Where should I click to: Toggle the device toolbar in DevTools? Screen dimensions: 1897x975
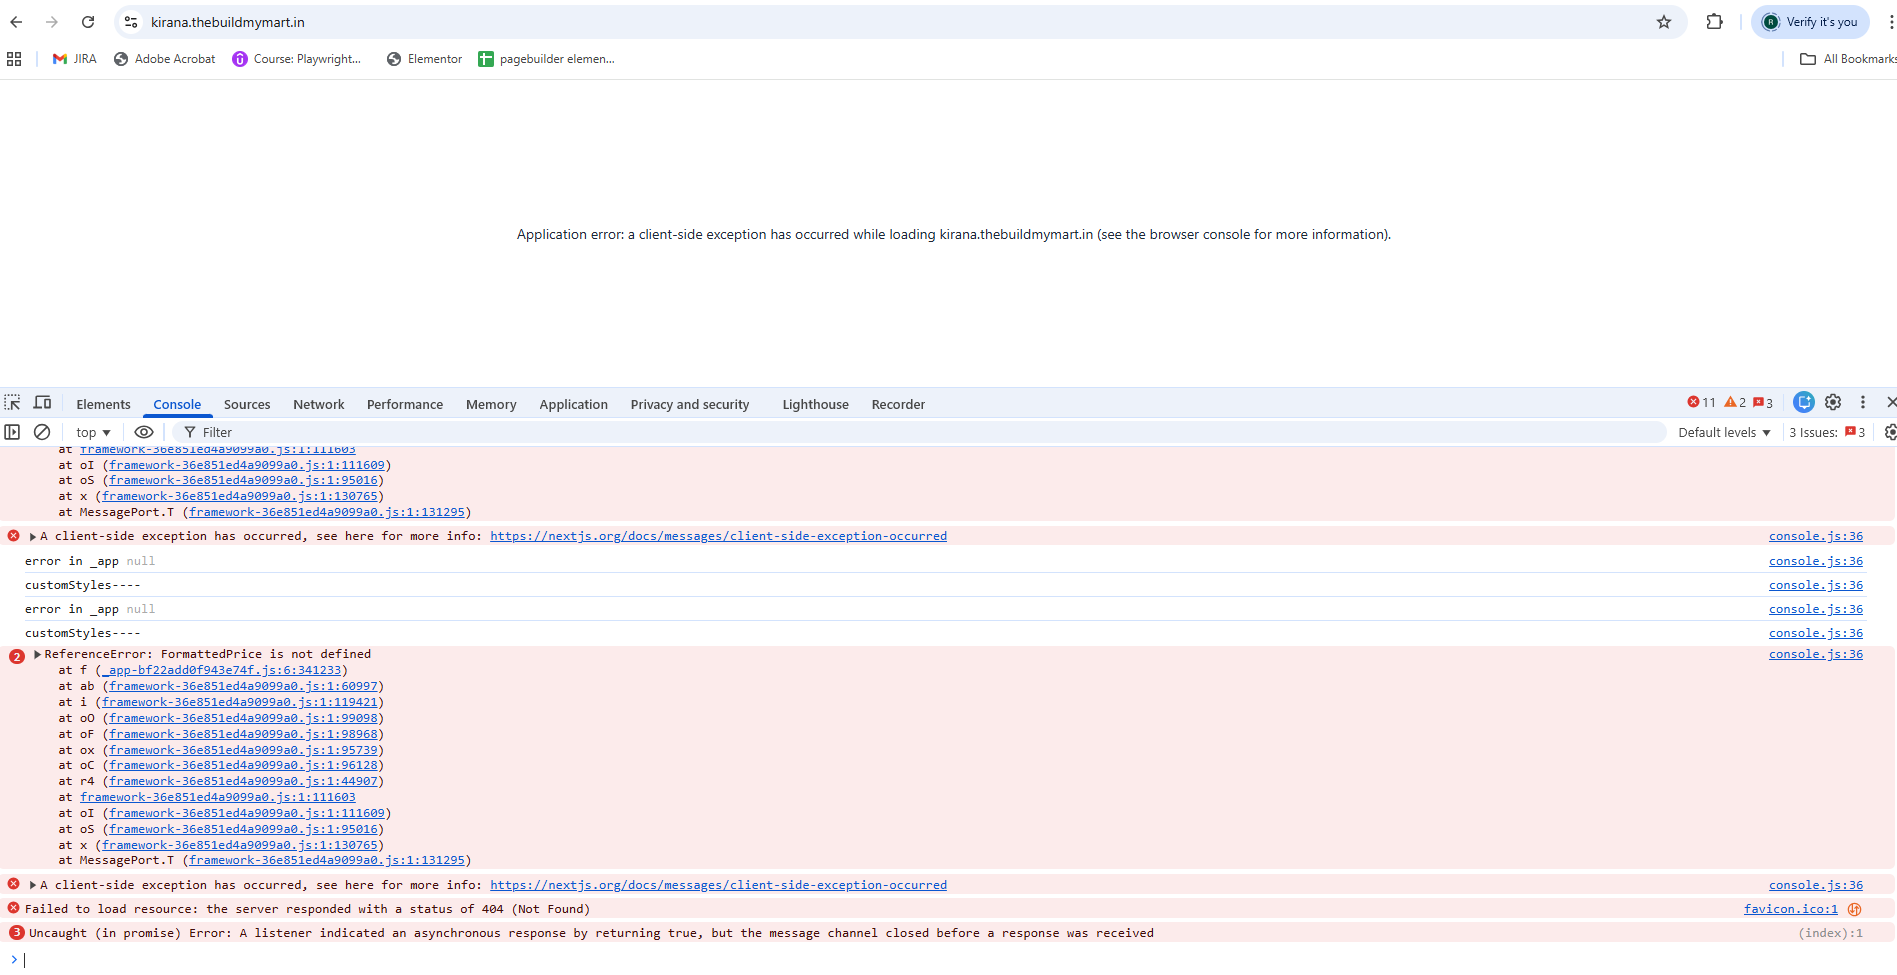42,403
